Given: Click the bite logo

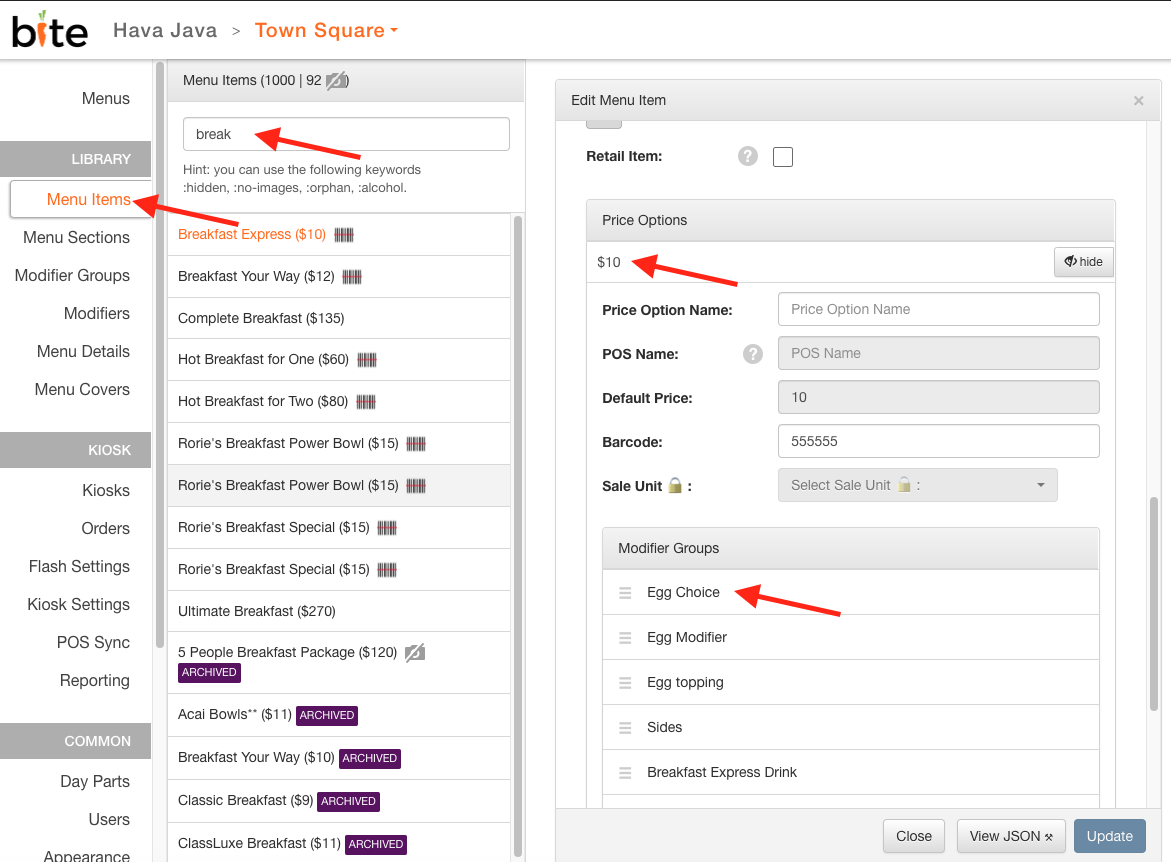Looking at the screenshot, I should (x=49, y=30).
